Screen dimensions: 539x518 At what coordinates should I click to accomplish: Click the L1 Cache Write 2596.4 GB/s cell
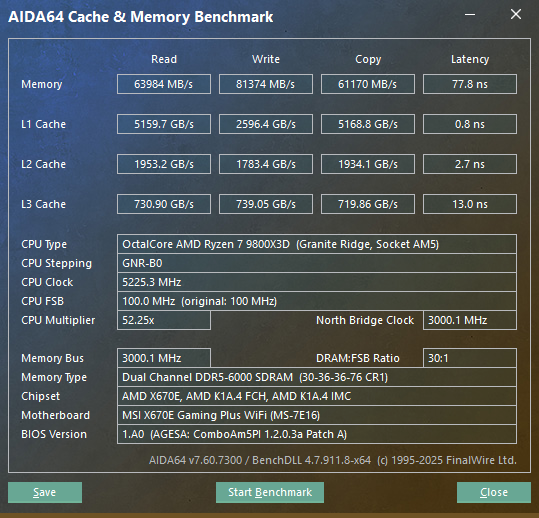(x=266, y=124)
